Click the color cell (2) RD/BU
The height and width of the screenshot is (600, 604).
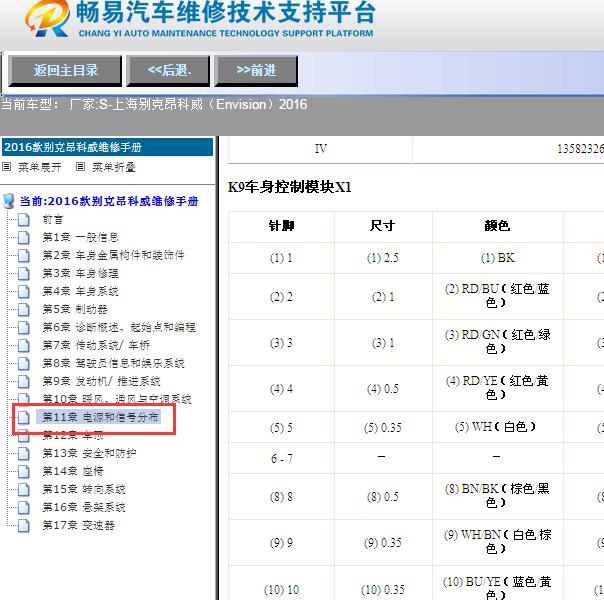coord(497,296)
